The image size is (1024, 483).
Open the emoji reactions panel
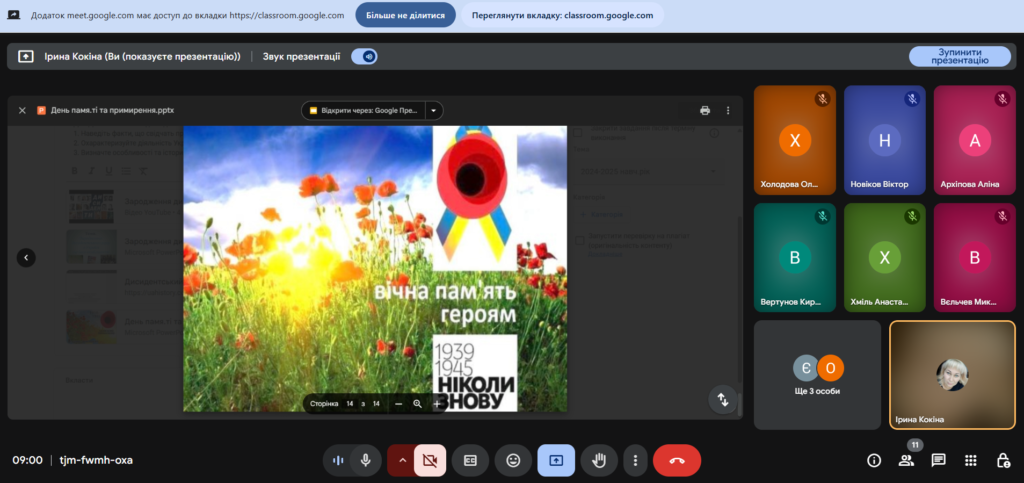click(x=513, y=460)
